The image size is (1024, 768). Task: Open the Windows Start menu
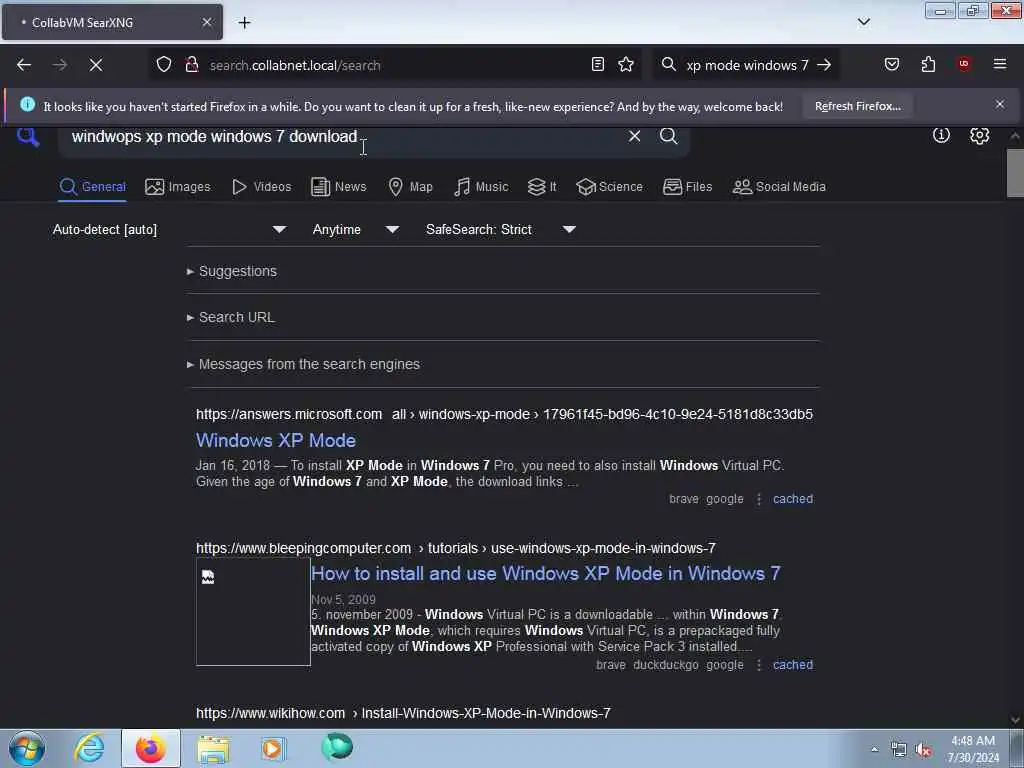coord(27,748)
